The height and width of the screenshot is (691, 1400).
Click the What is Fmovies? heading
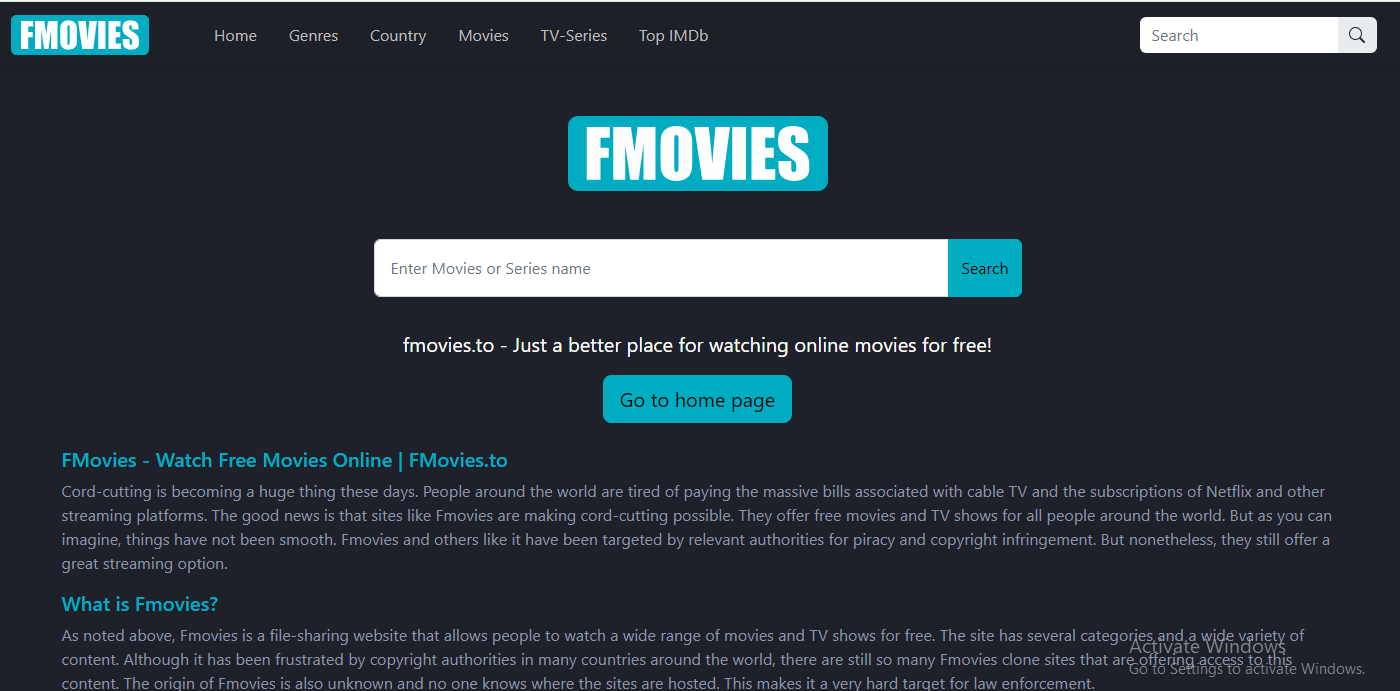point(140,604)
